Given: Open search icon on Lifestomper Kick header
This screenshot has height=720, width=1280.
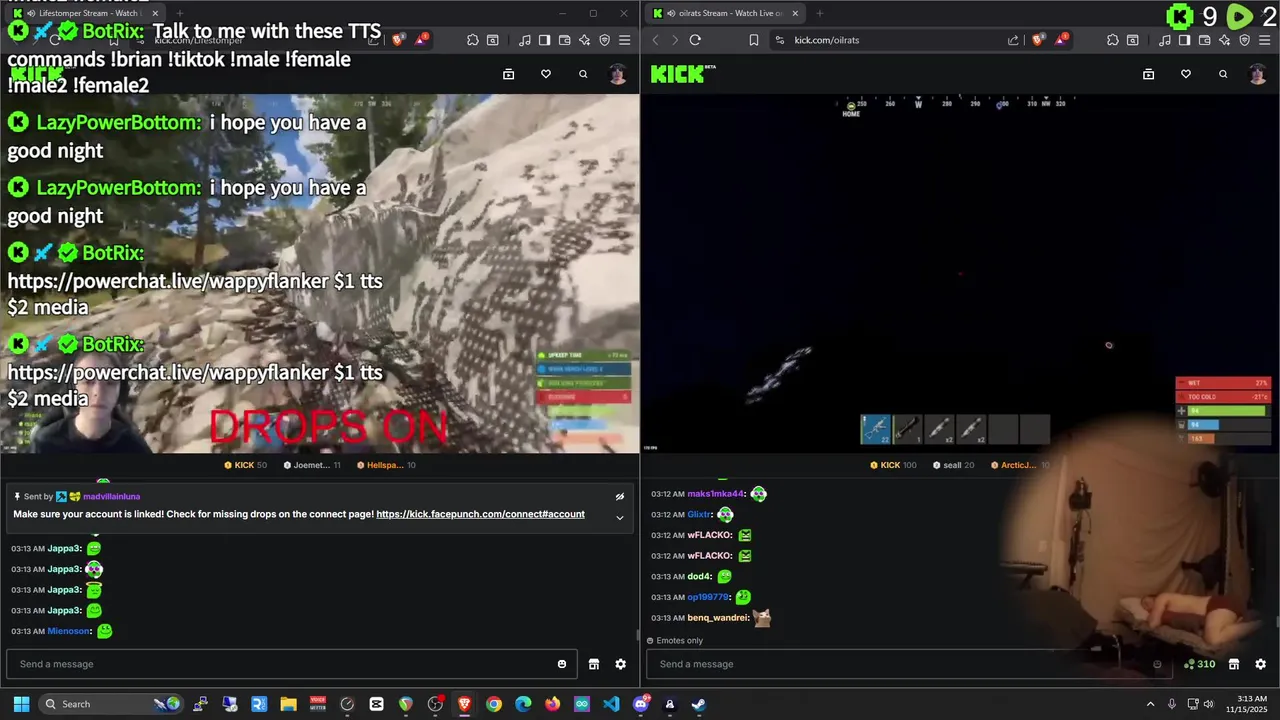Looking at the screenshot, I should [583, 74].
